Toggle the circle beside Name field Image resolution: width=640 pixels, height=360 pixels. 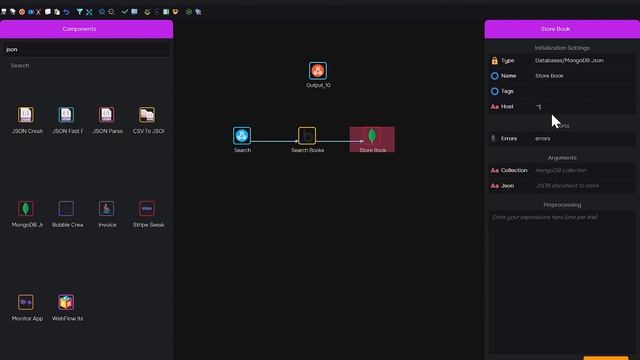(495, 76)
